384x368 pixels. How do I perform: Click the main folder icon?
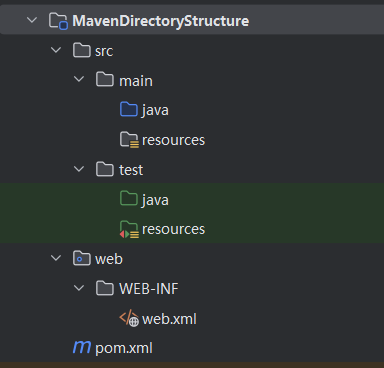point(105,80)
